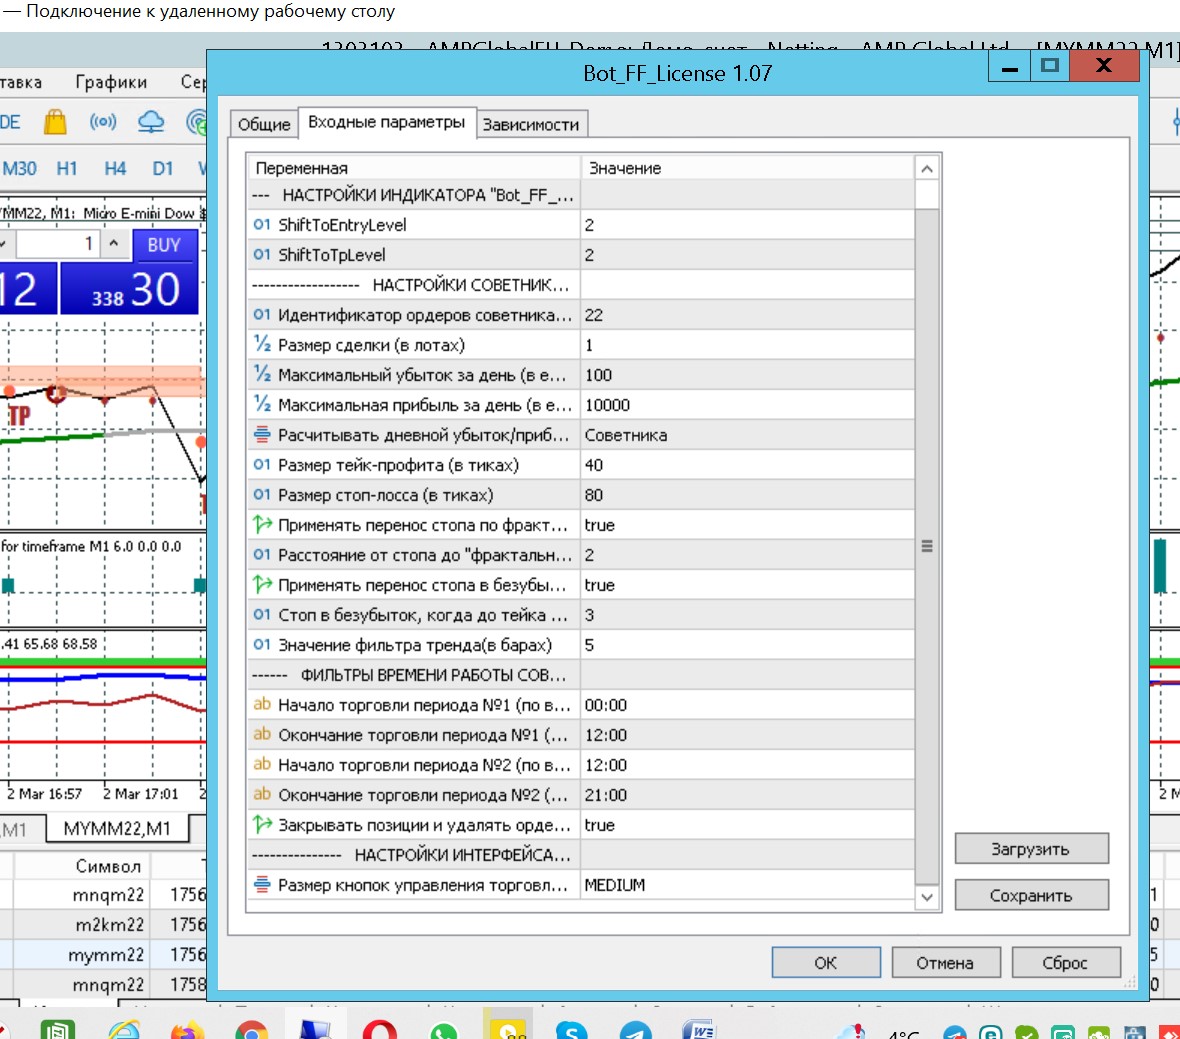Open Opera browser from the taskbar
Image resolution: width=1180 pixels, height=1039 pixels.
pyautogui.click(x=379, y=1030)
